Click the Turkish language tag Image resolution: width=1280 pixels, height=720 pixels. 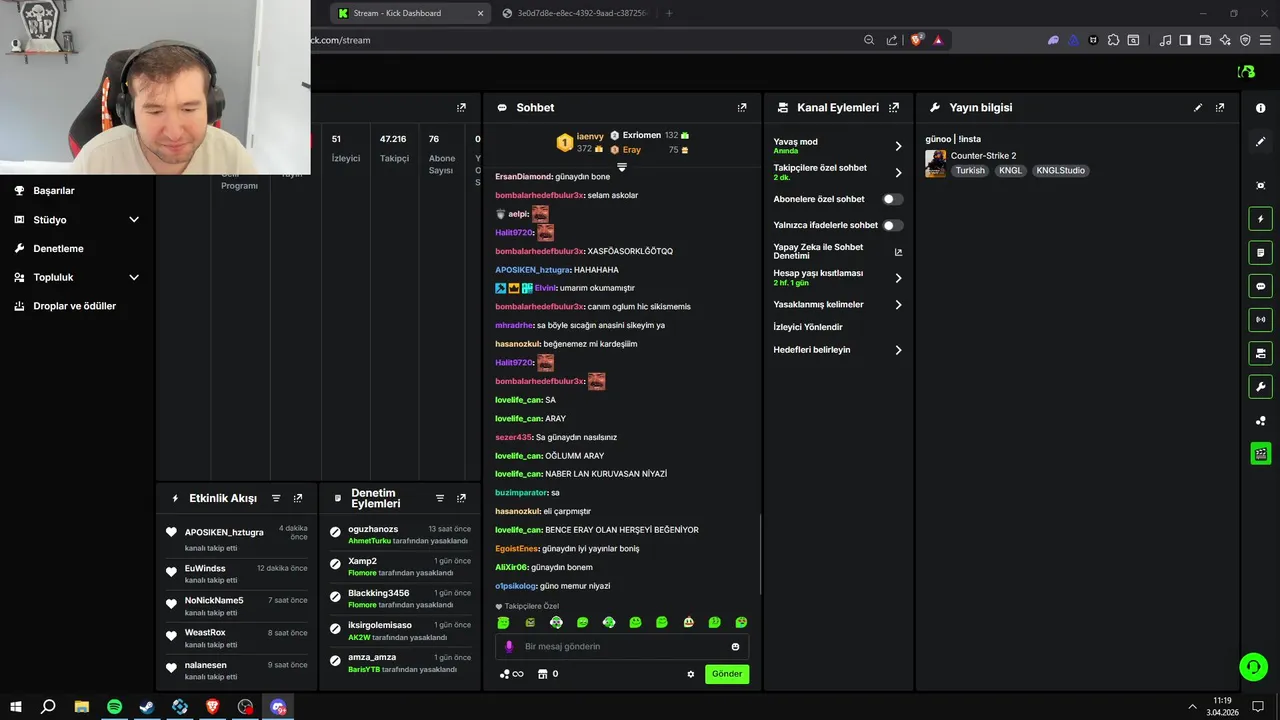click(970, 171)
